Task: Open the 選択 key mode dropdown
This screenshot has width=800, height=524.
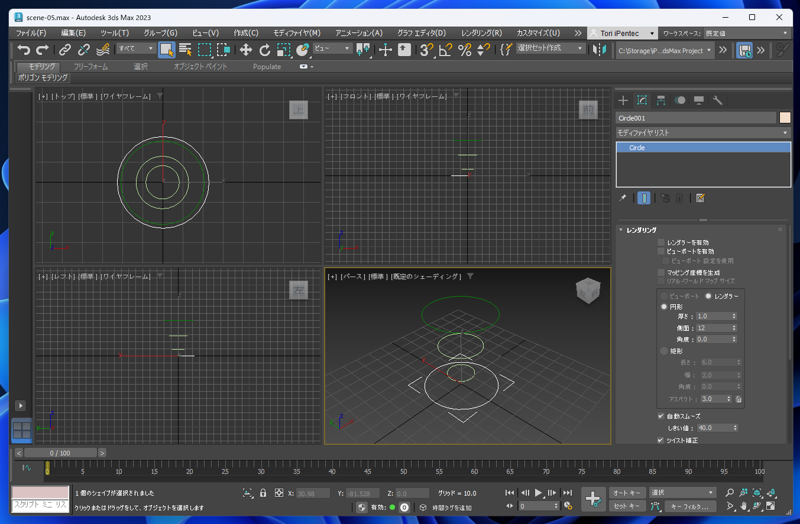Action: pos(682,492)
